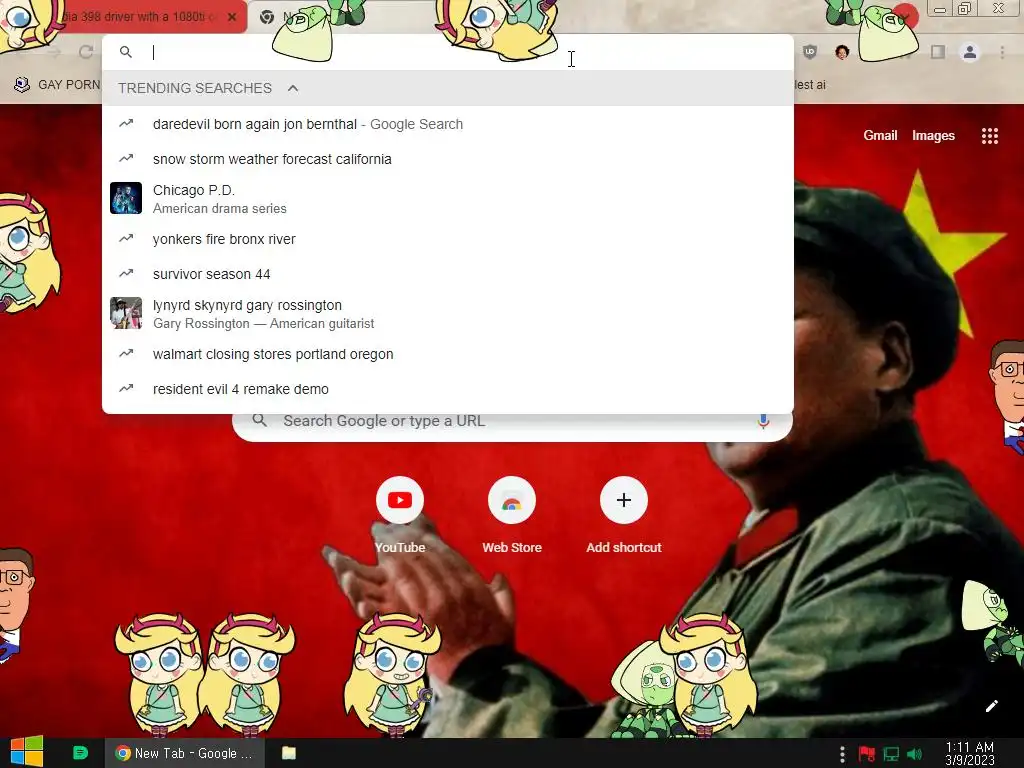Image resolution: width=1024 pixels, height=768 pixels.
Task: Open the green chat app on taskbar
Action: click(80, 753)
